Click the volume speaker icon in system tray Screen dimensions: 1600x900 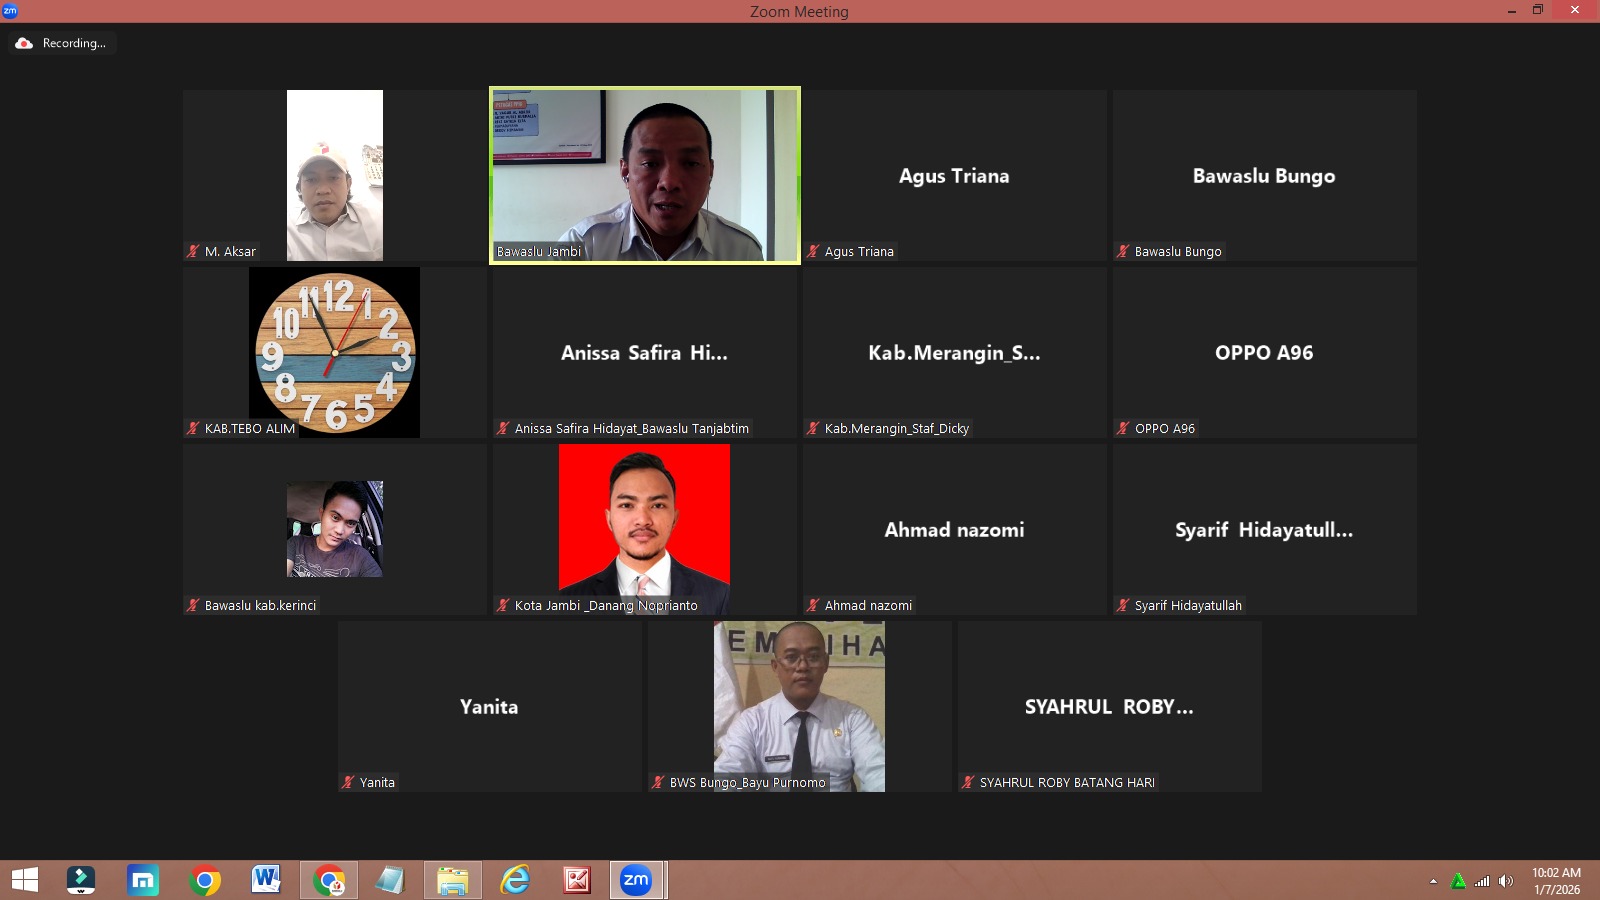1506,881
